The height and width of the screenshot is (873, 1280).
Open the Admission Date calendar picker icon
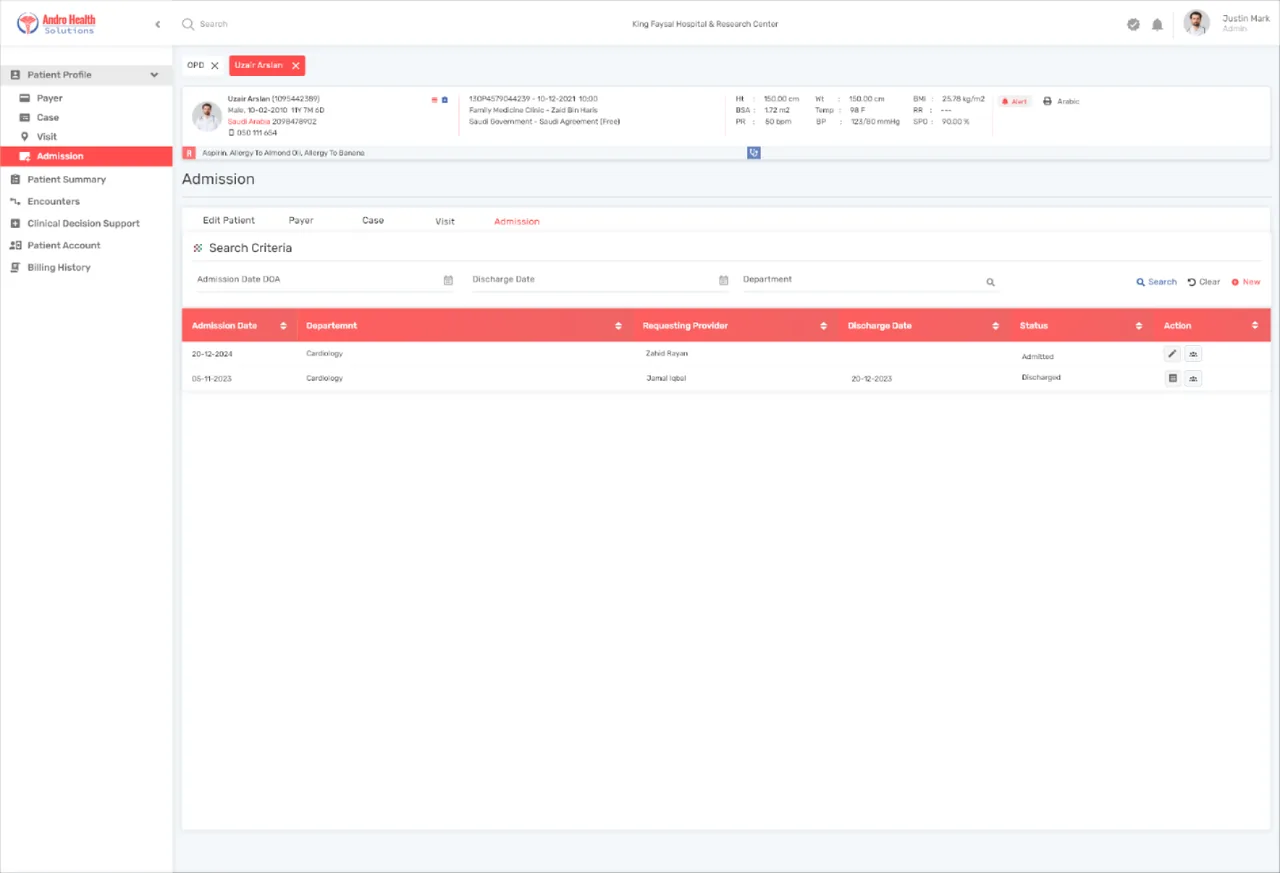coord(448,281)
